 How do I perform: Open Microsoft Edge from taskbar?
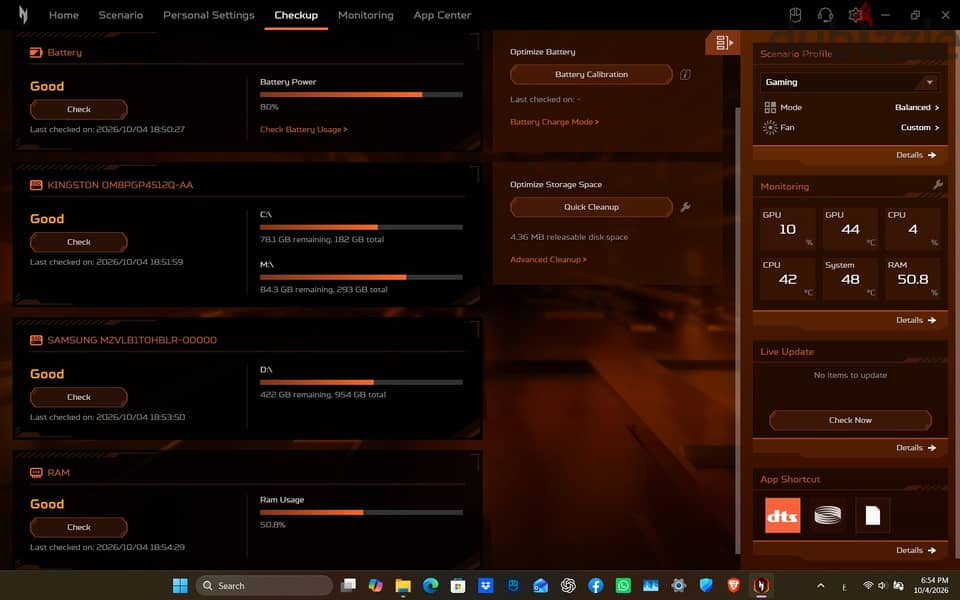point(430,586)
